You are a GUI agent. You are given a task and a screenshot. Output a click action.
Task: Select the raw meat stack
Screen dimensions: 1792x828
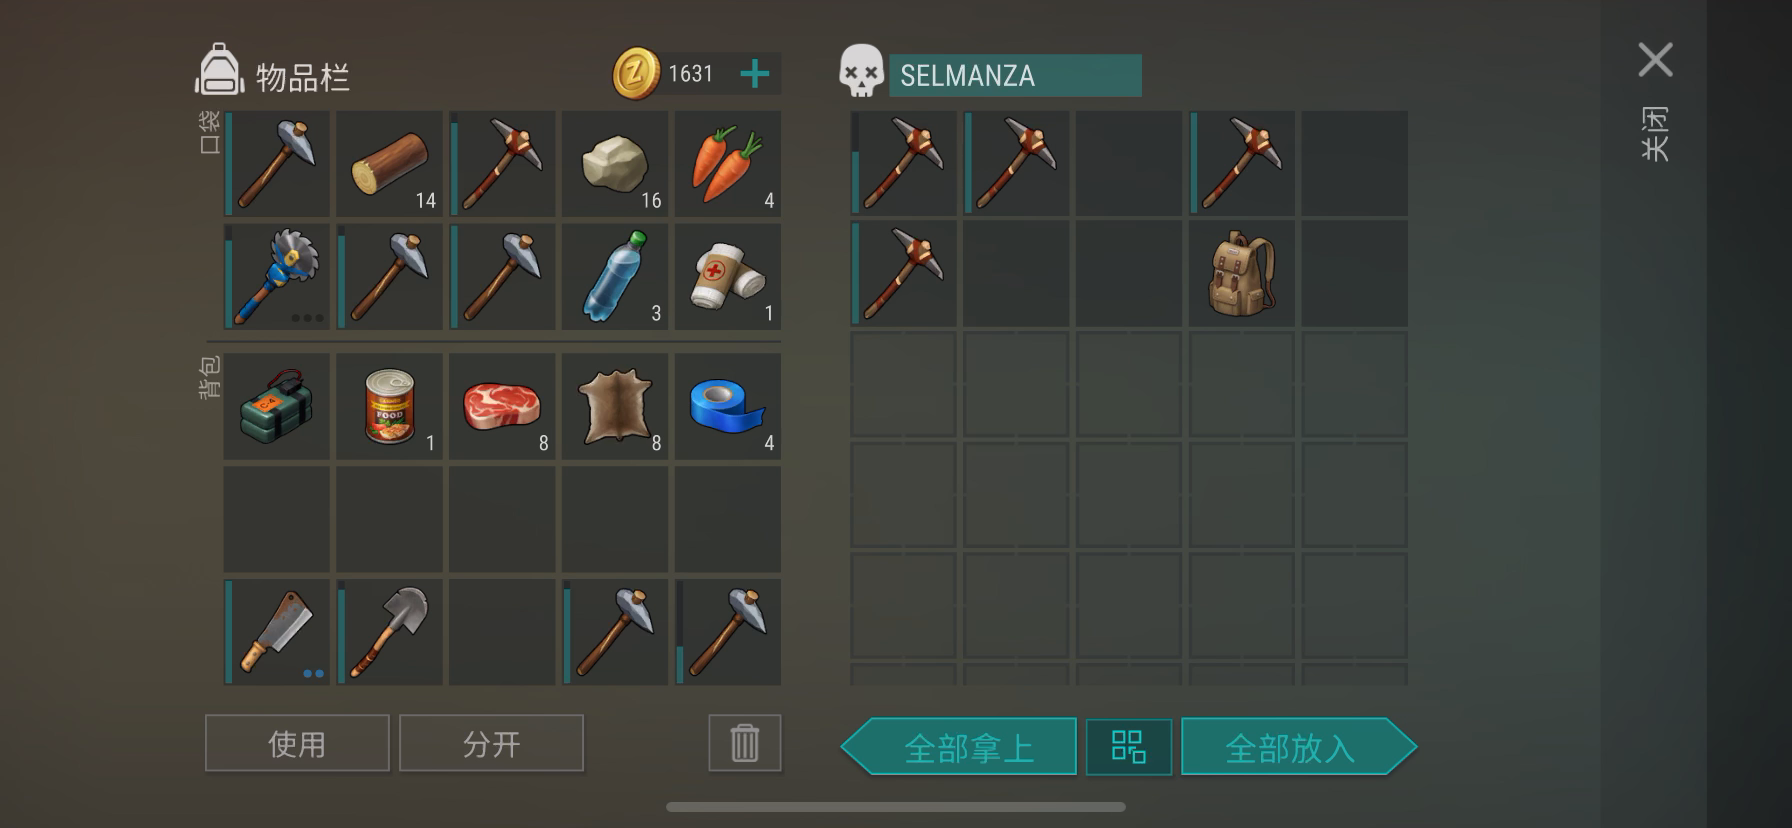click(502, 406)
